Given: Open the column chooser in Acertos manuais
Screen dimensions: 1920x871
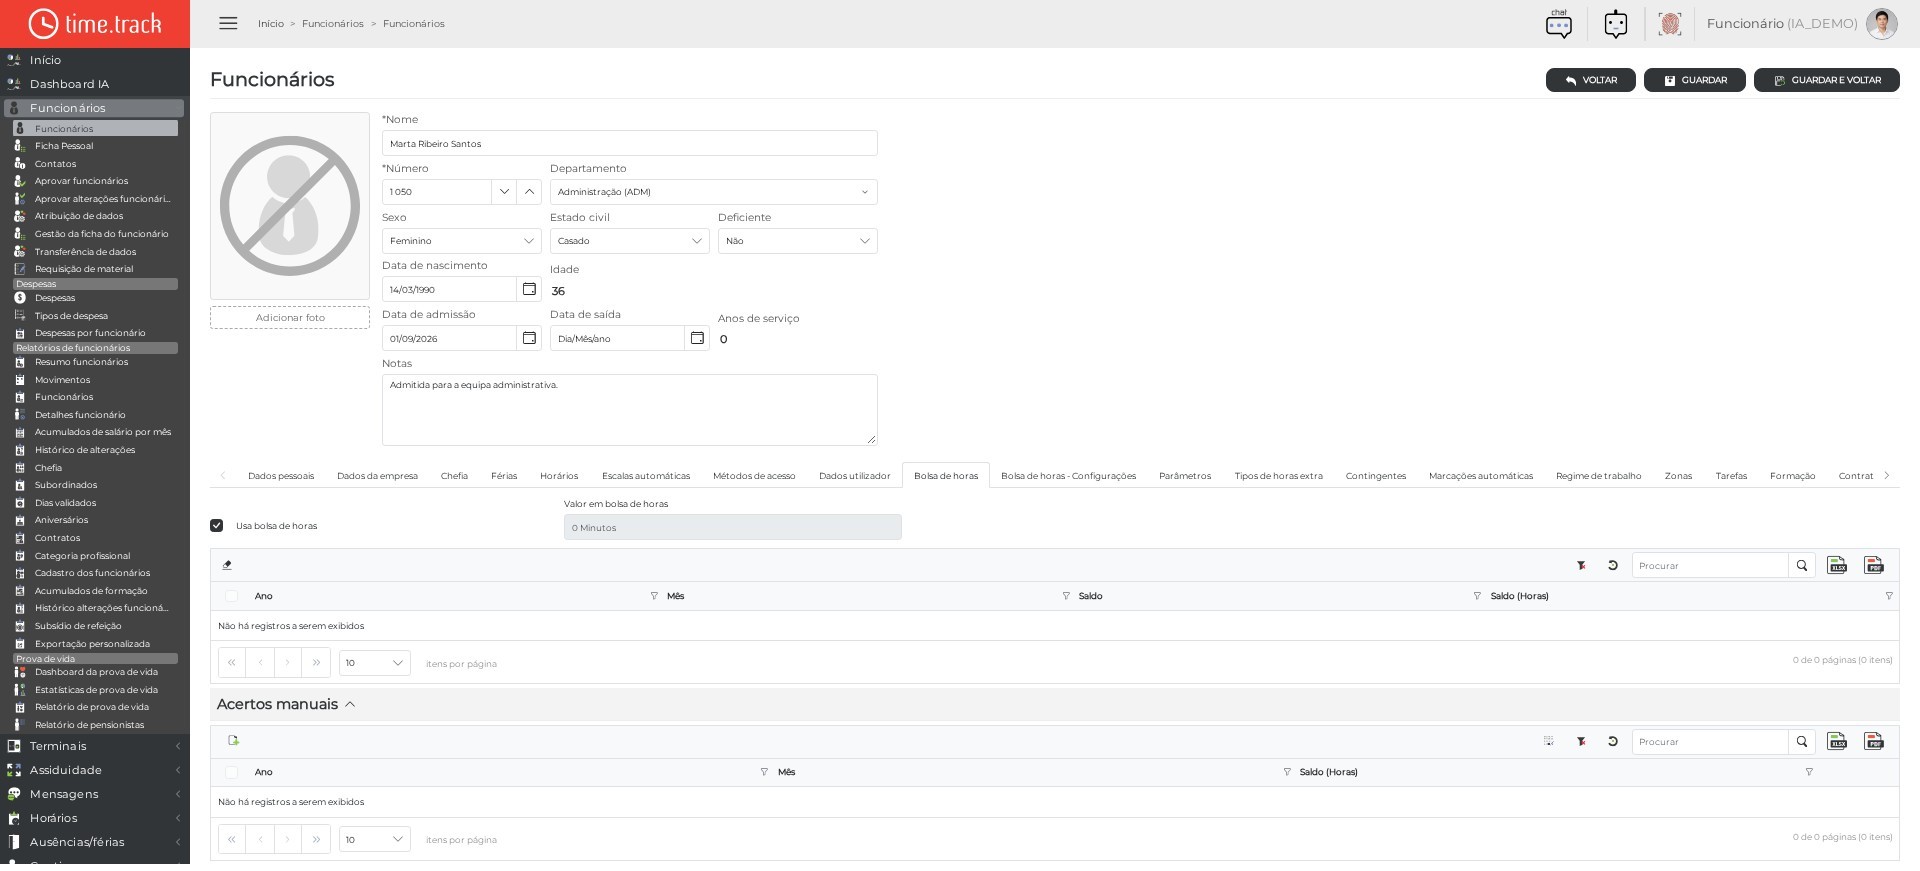Looking at the screenshot, I should (1548, 741).
